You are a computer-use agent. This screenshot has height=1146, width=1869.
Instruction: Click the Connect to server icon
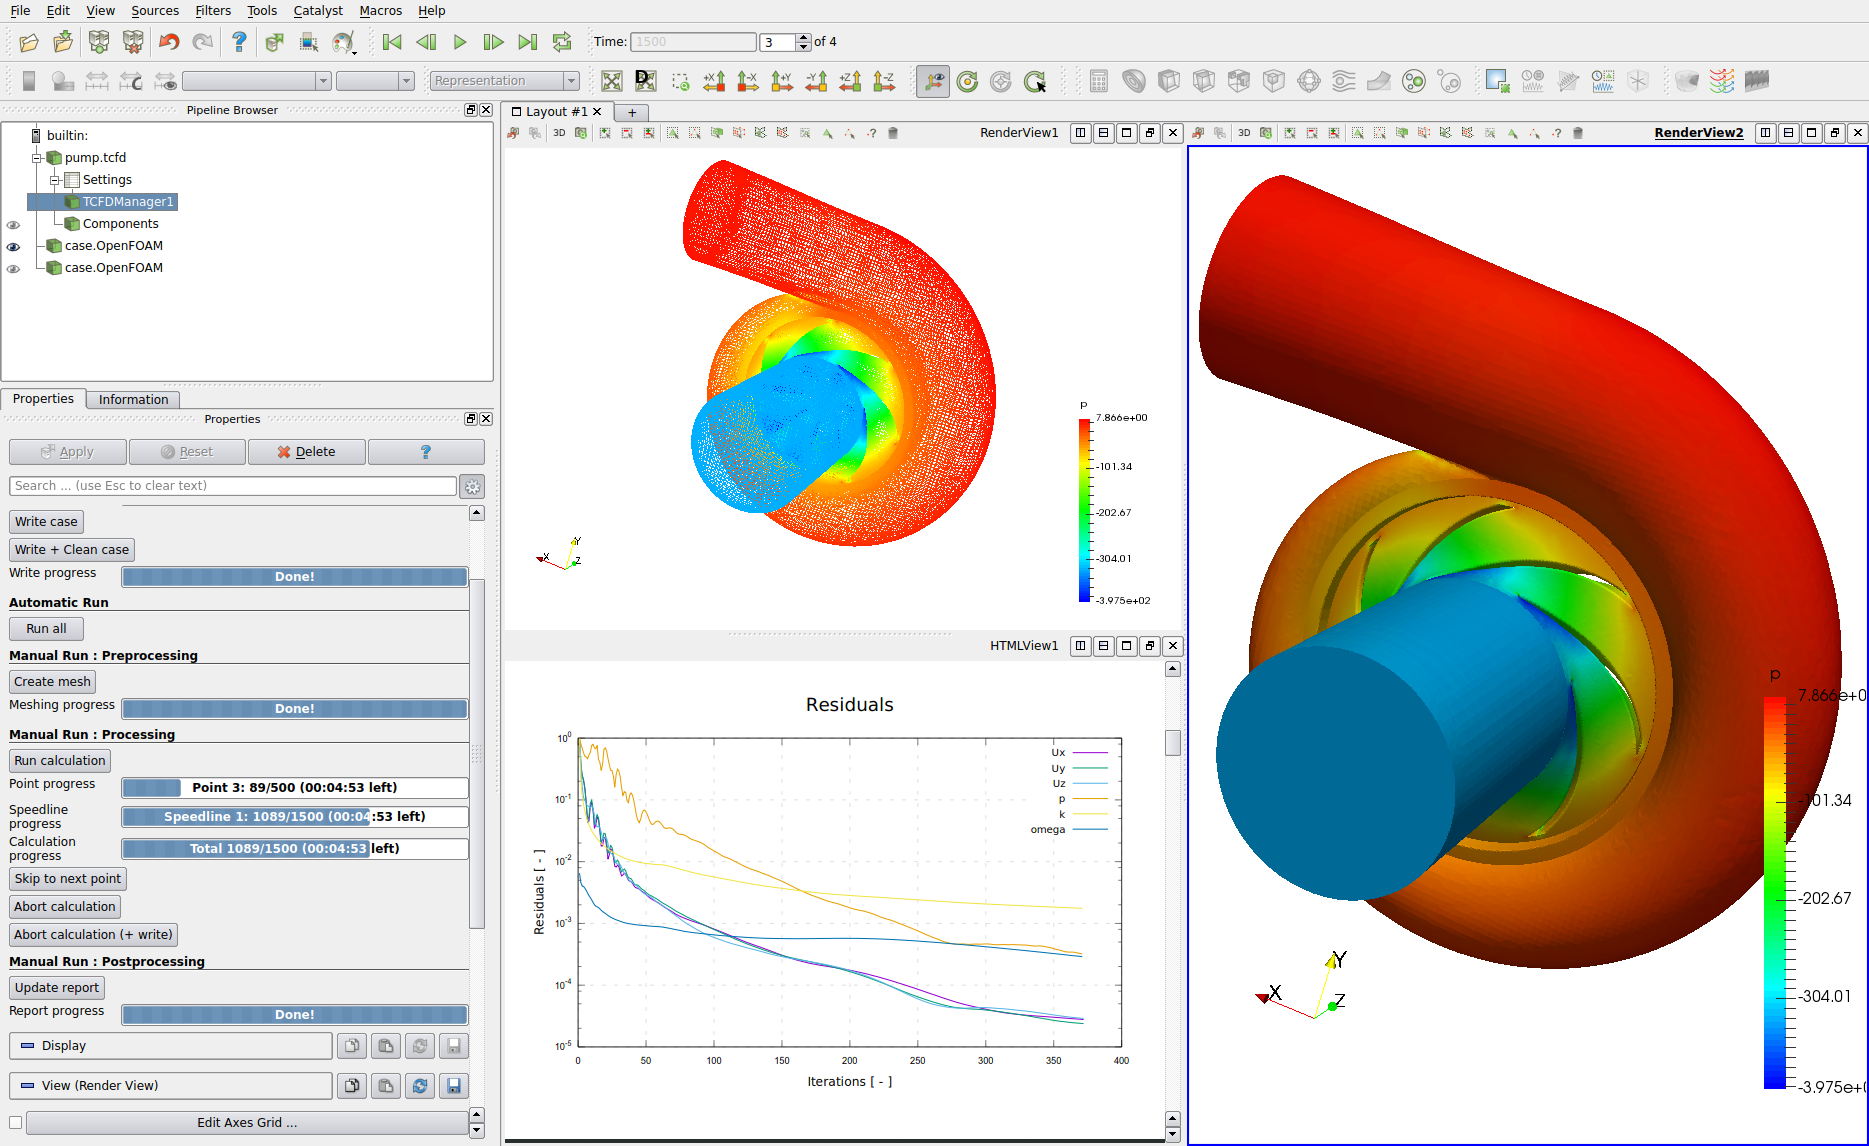(98, 42)
